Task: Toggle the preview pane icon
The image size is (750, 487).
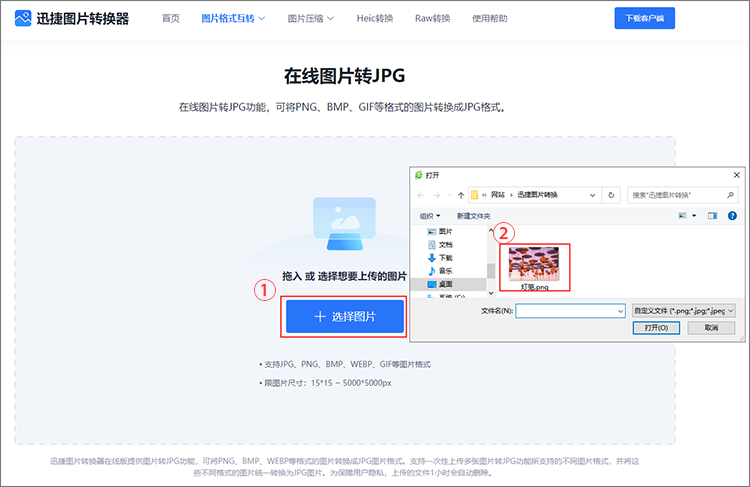Action: point(713,215)
